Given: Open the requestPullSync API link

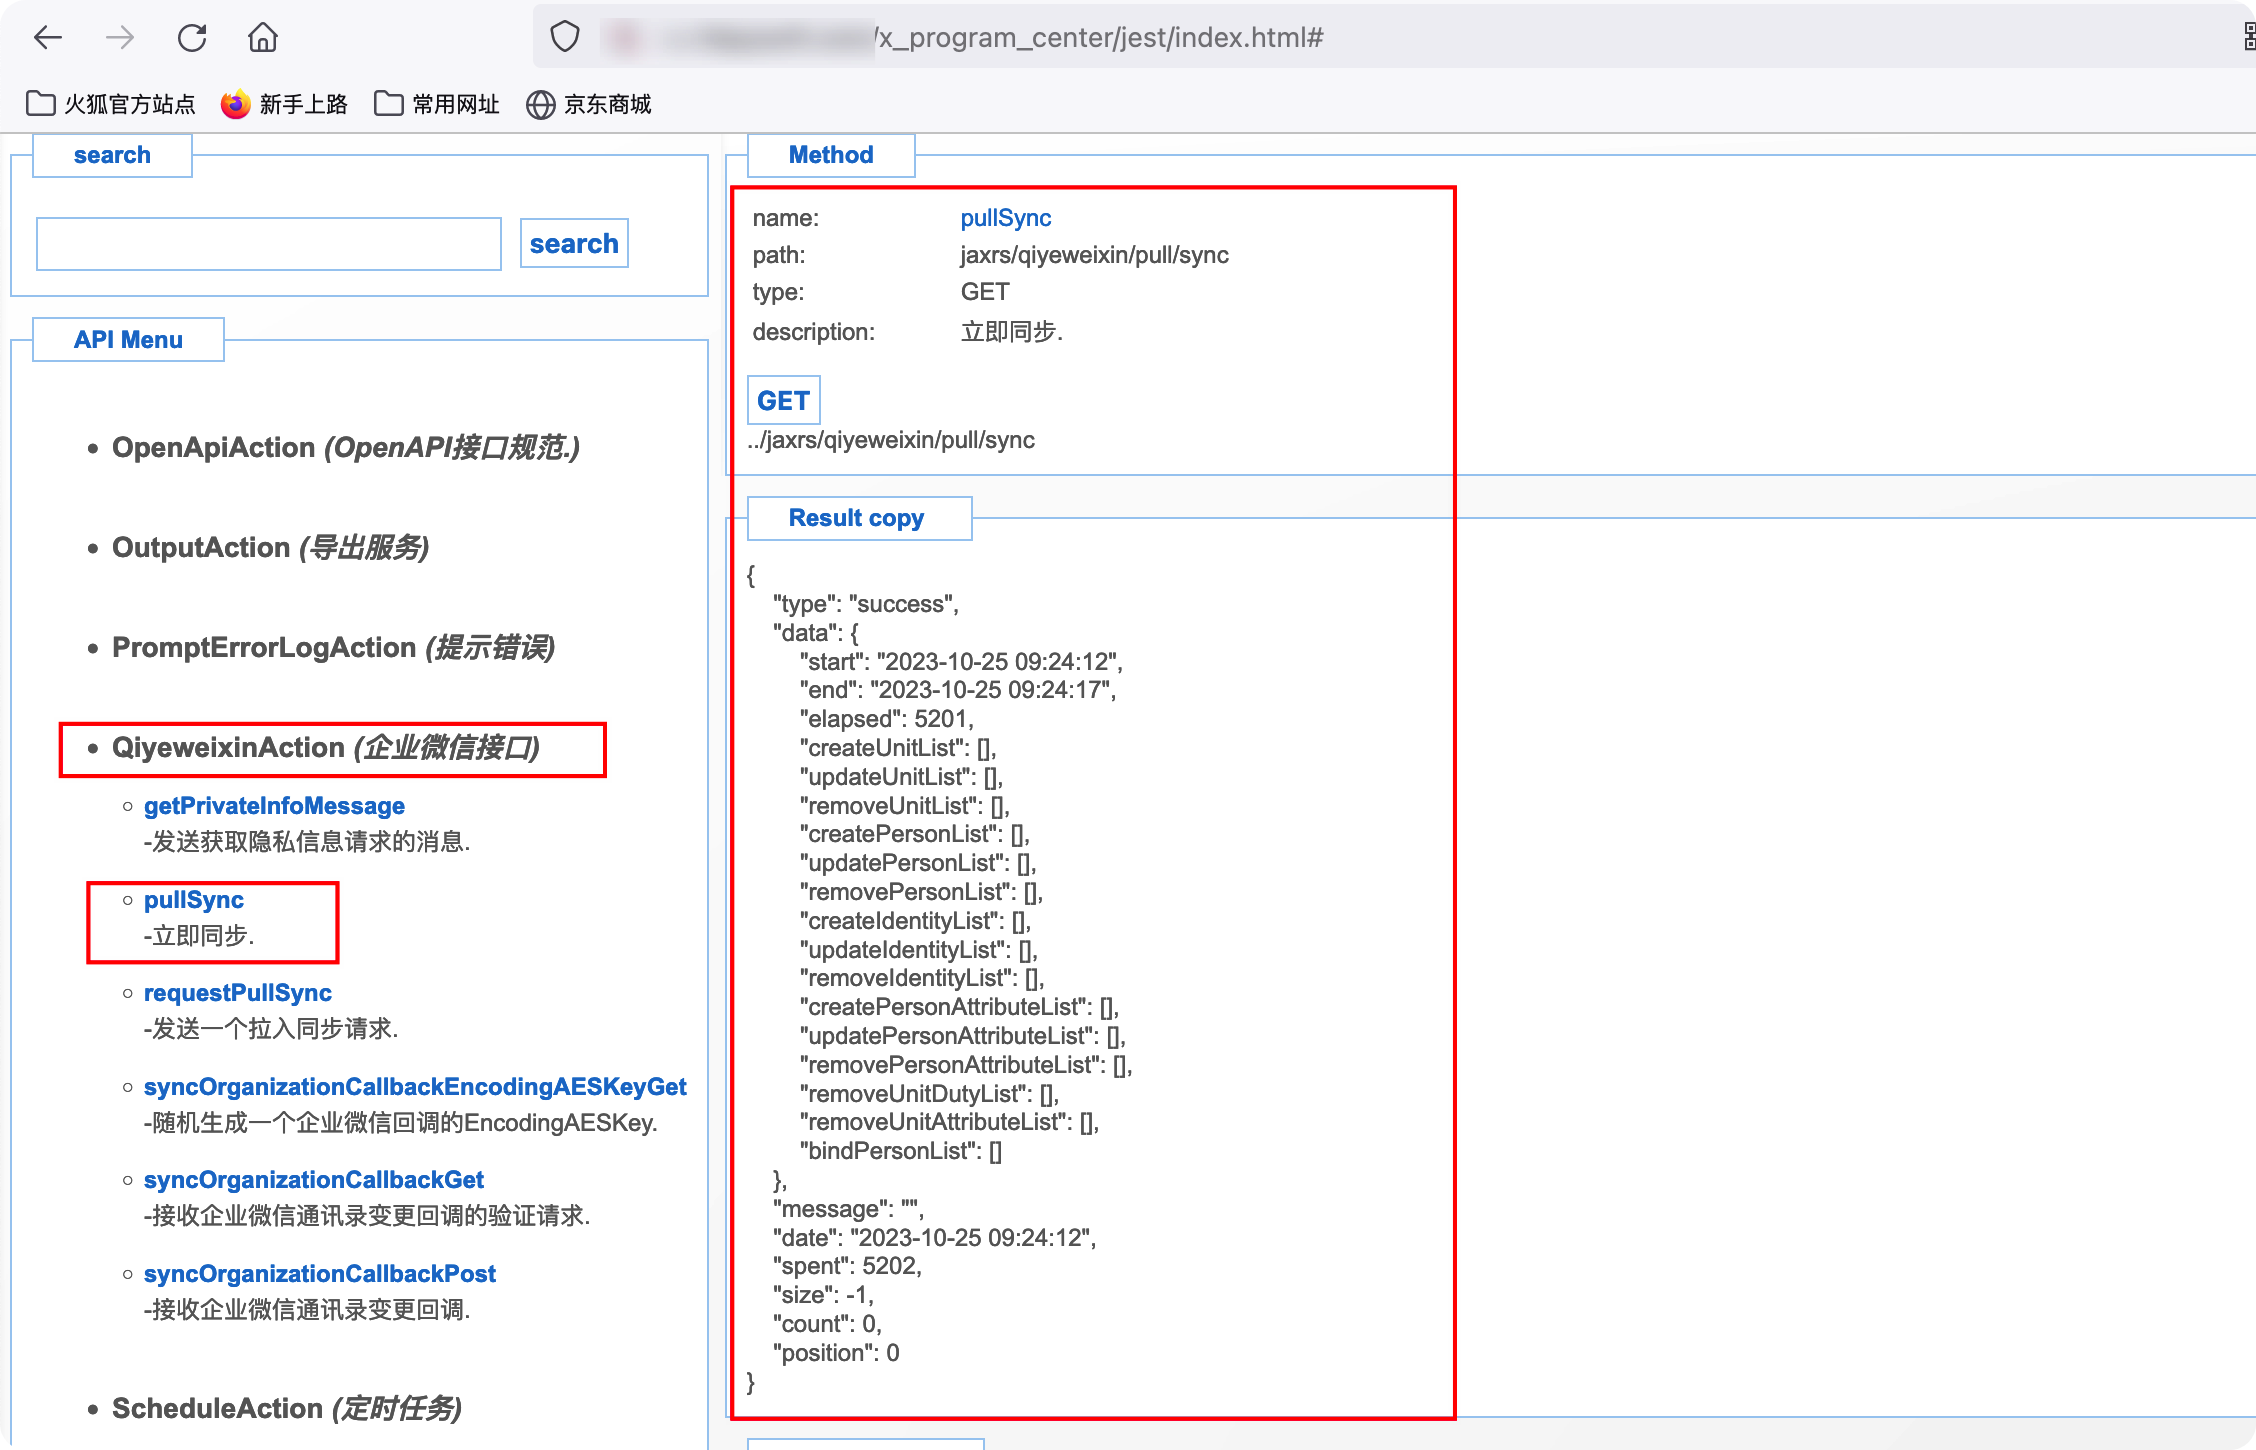Looking at the screenshot, I should click(238, 993).
